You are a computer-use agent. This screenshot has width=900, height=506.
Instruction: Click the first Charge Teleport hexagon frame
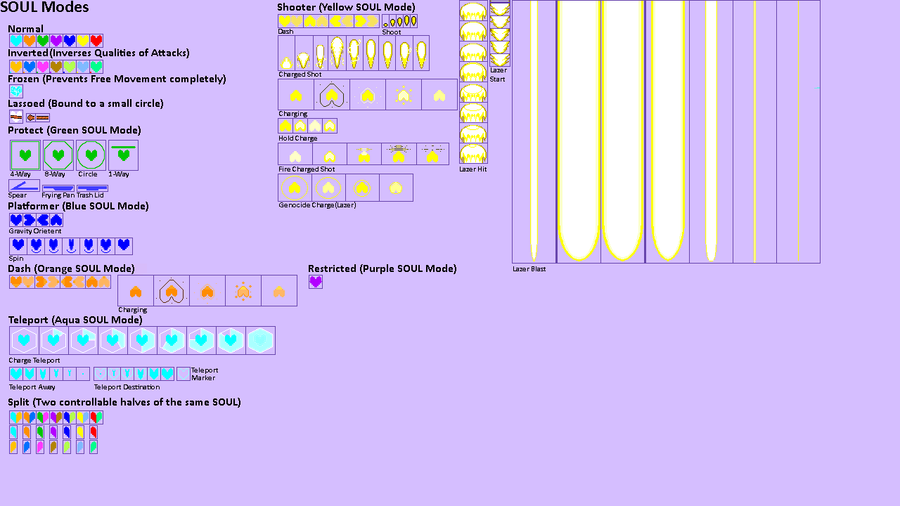(x=24, y=341)
